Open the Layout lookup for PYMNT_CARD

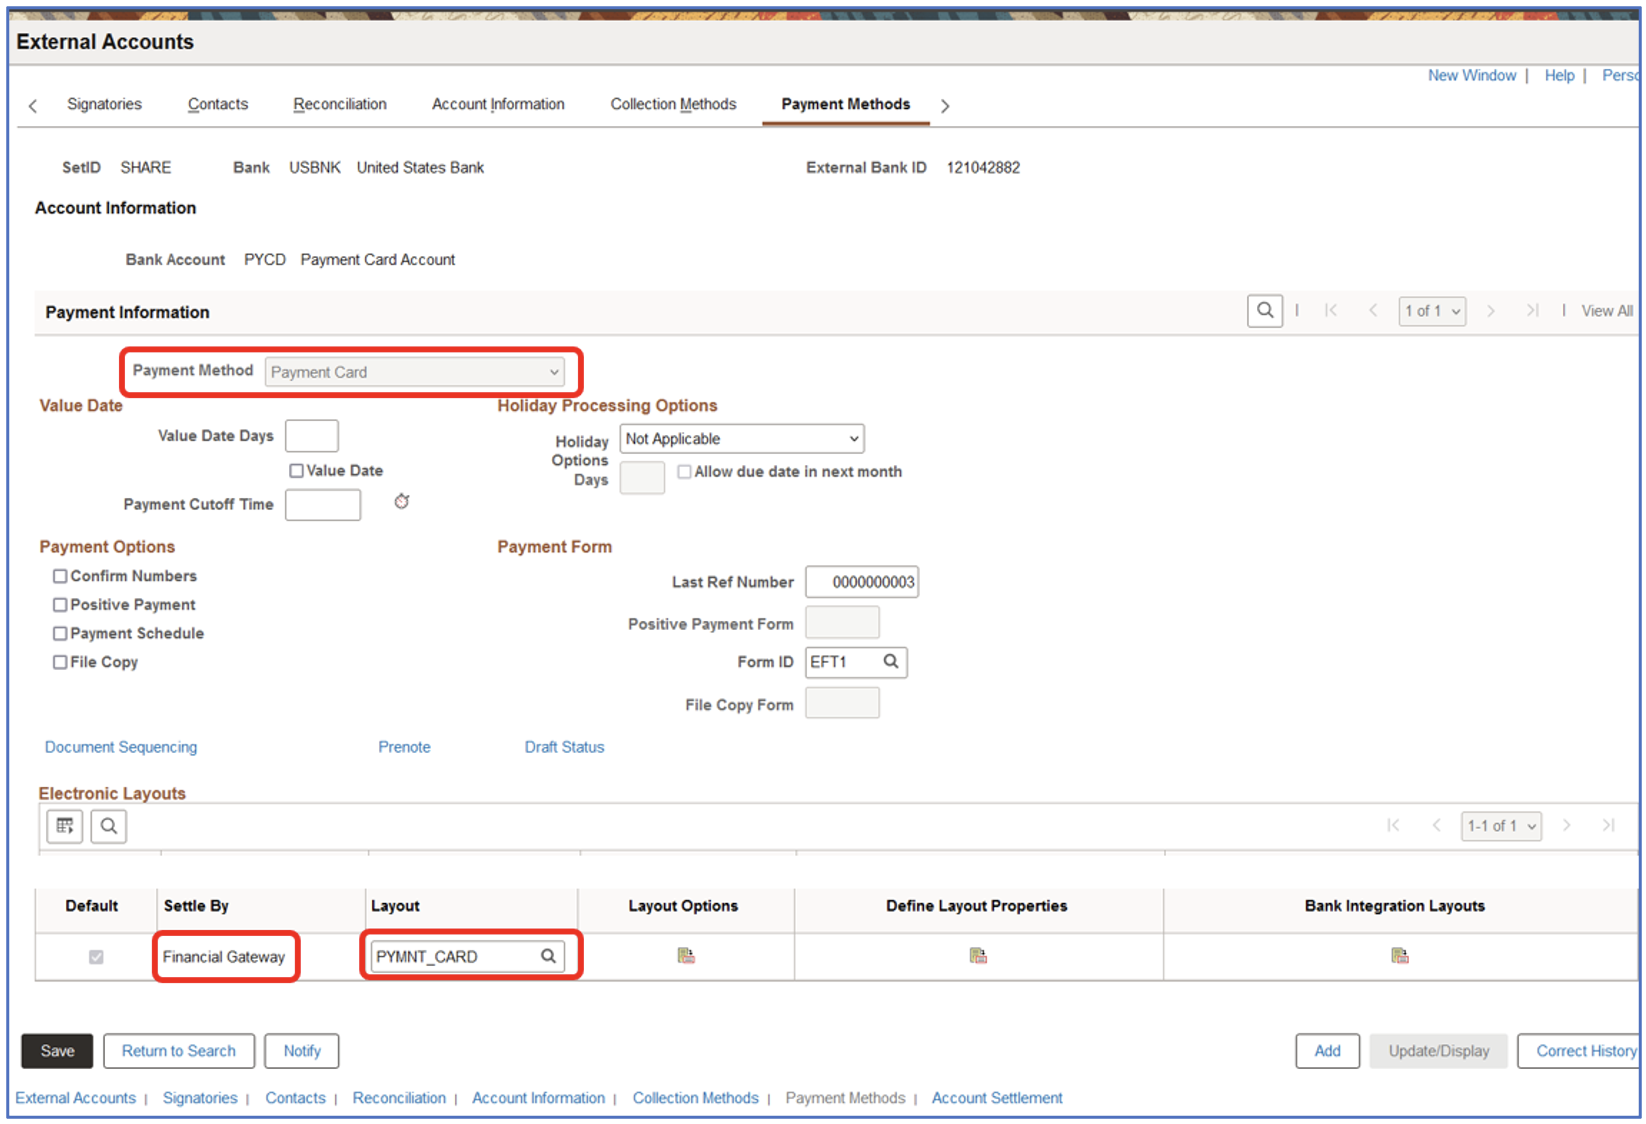pos(548,956)
